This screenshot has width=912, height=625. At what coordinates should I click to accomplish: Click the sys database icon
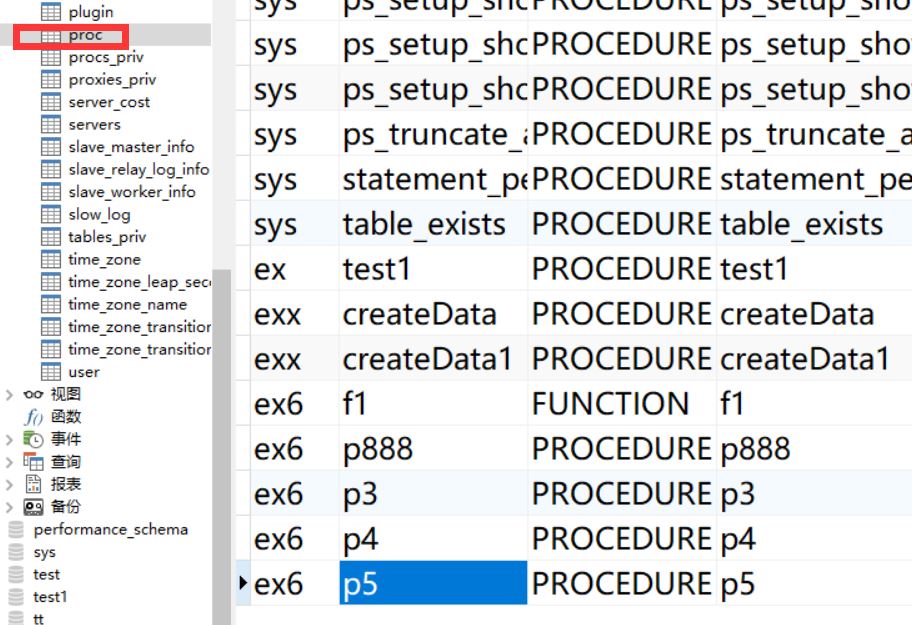tap(16, 552)
